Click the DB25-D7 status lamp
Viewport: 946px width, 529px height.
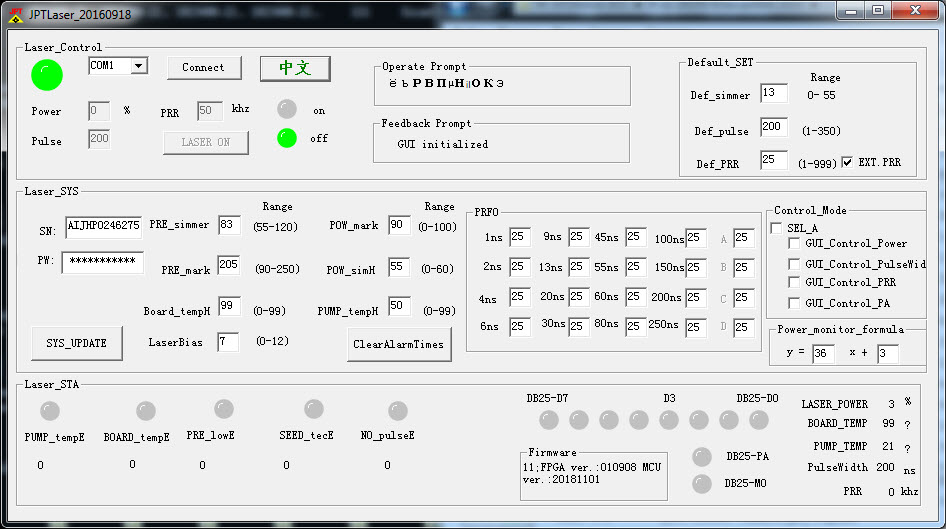point(548,420)
